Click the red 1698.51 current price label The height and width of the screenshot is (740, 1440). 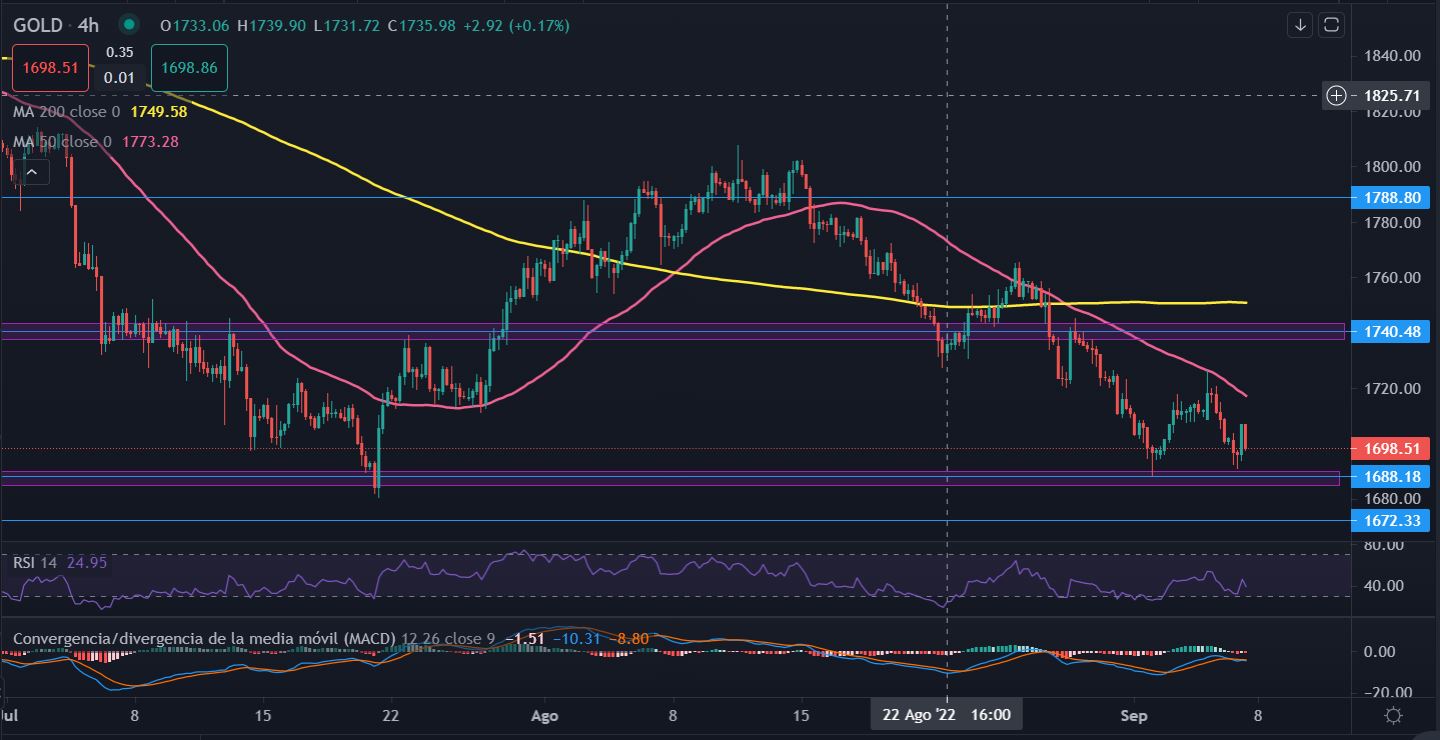[x=1390, y=448]
